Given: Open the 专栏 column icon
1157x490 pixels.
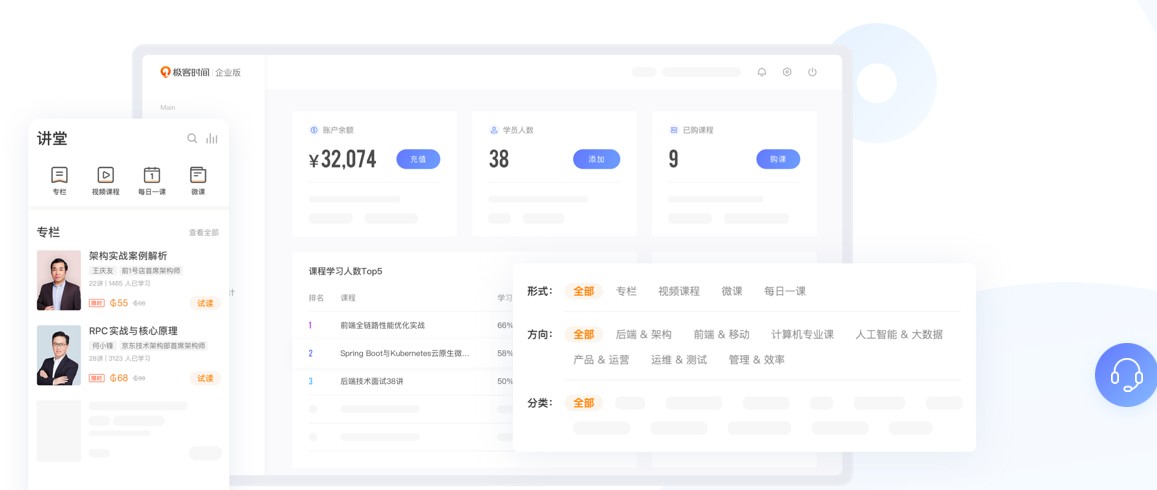Looking at the screenshot, I should (60, 175).
